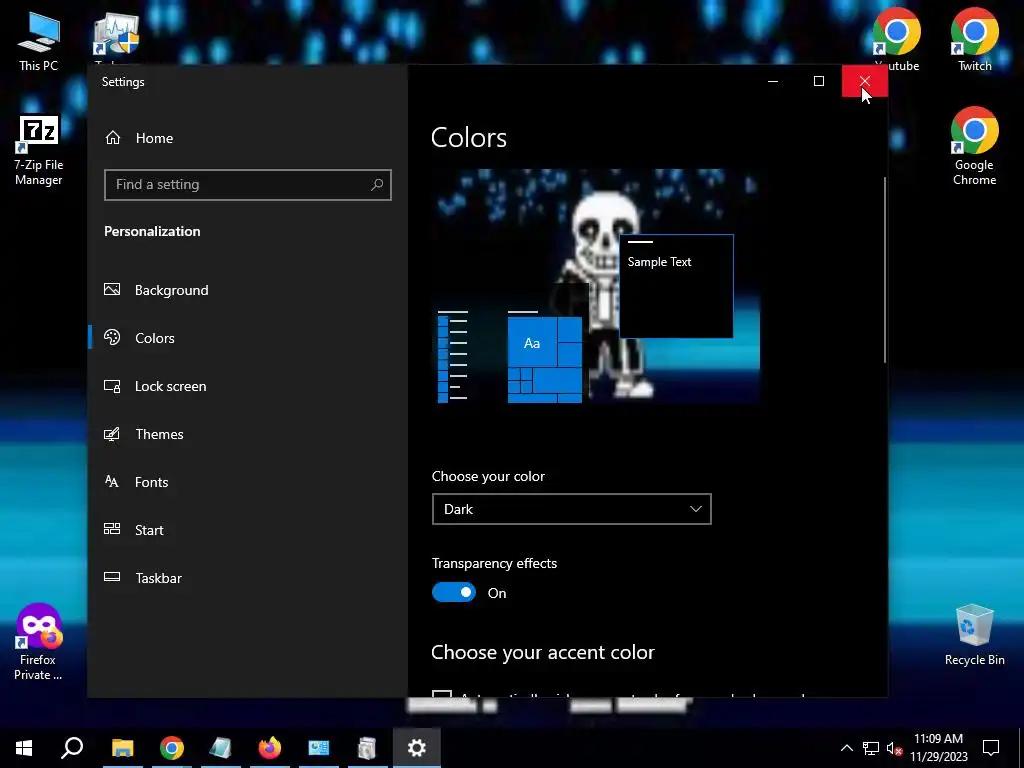Image resolution: width=1024 pixels, height=768 pixels.
Task: Select Twitch desktop shortcut
Action: click(974, 40)
